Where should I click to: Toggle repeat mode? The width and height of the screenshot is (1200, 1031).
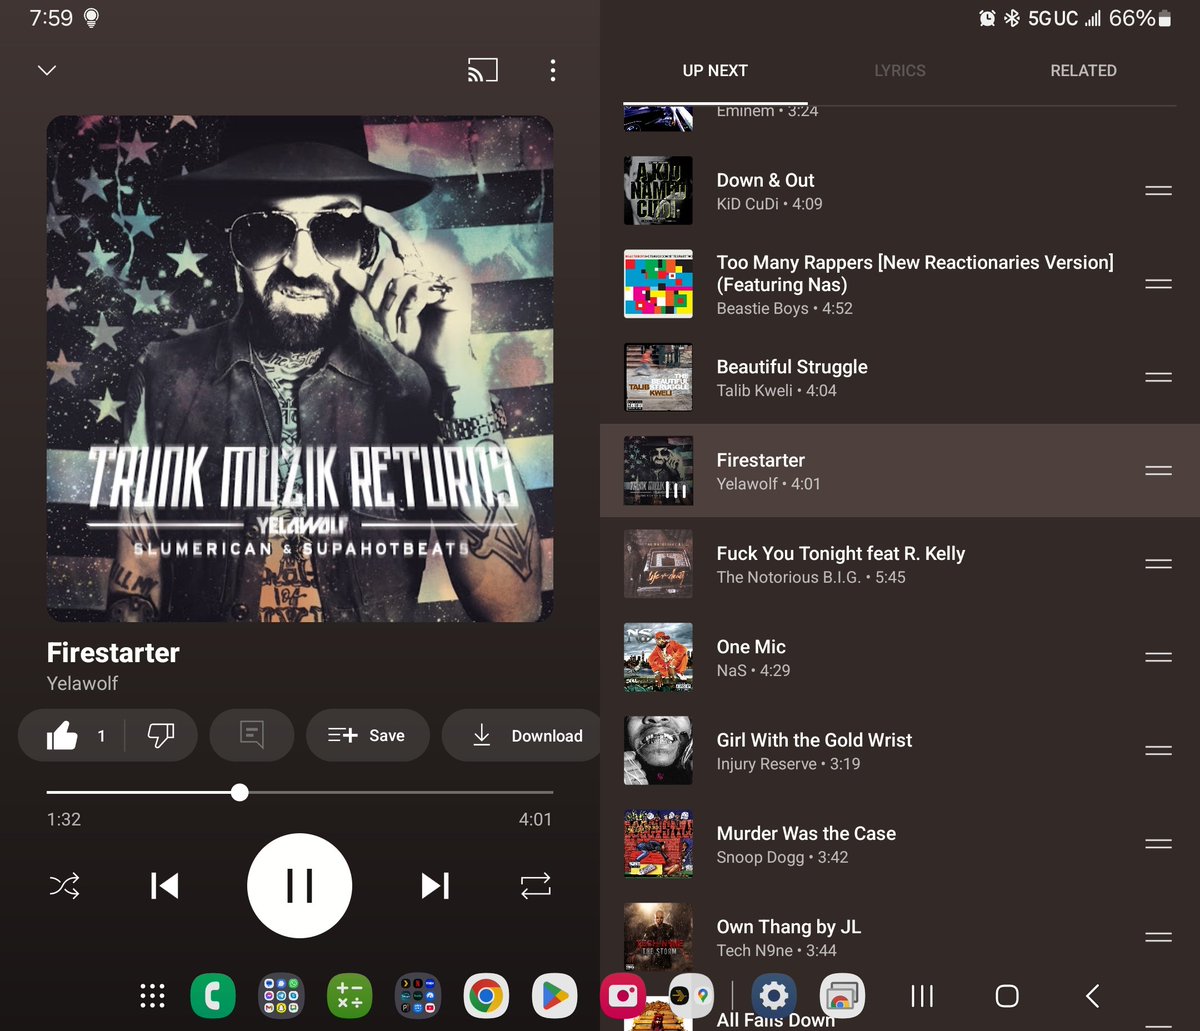[535, 886]
